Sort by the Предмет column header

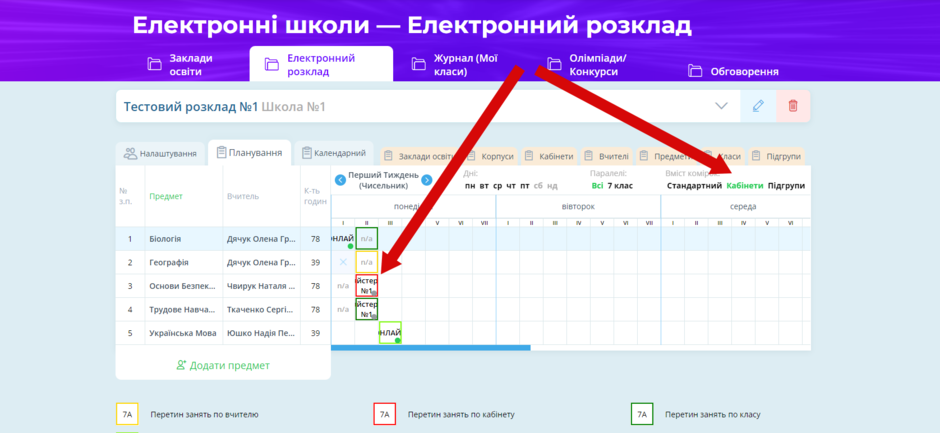(x=166, y=196)
